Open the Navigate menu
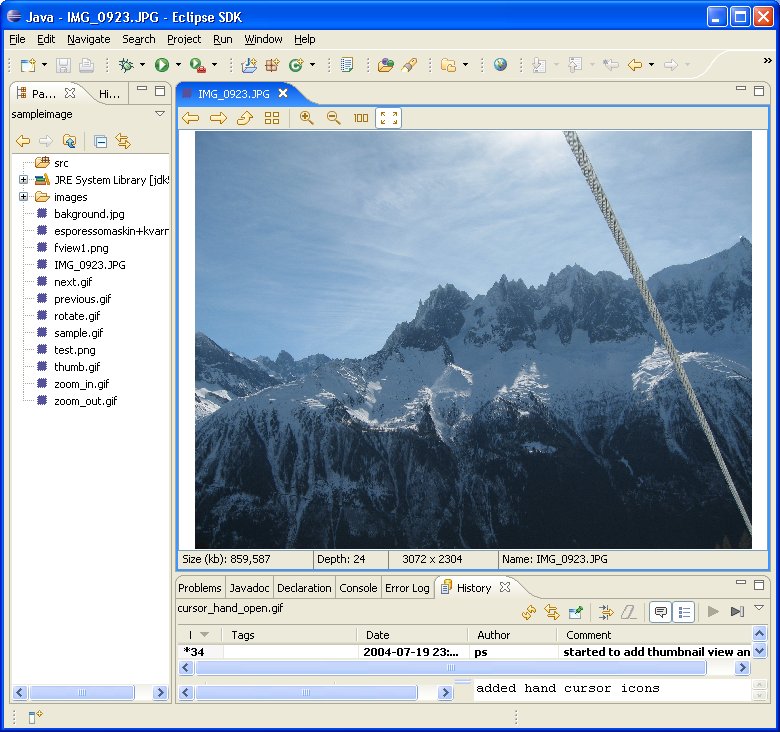The width and height of the screenshot is (780, 732). click(88, 39)
